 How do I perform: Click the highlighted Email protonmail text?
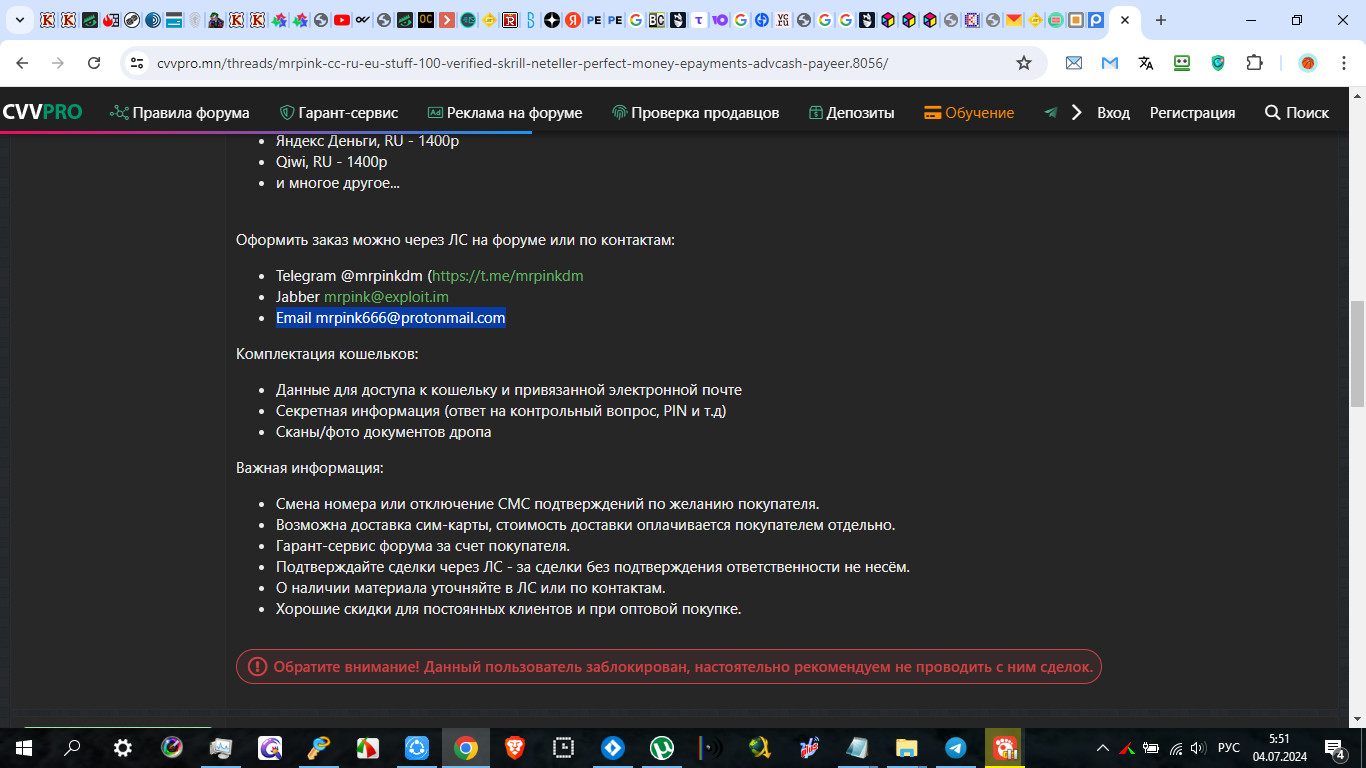[390, 318]
